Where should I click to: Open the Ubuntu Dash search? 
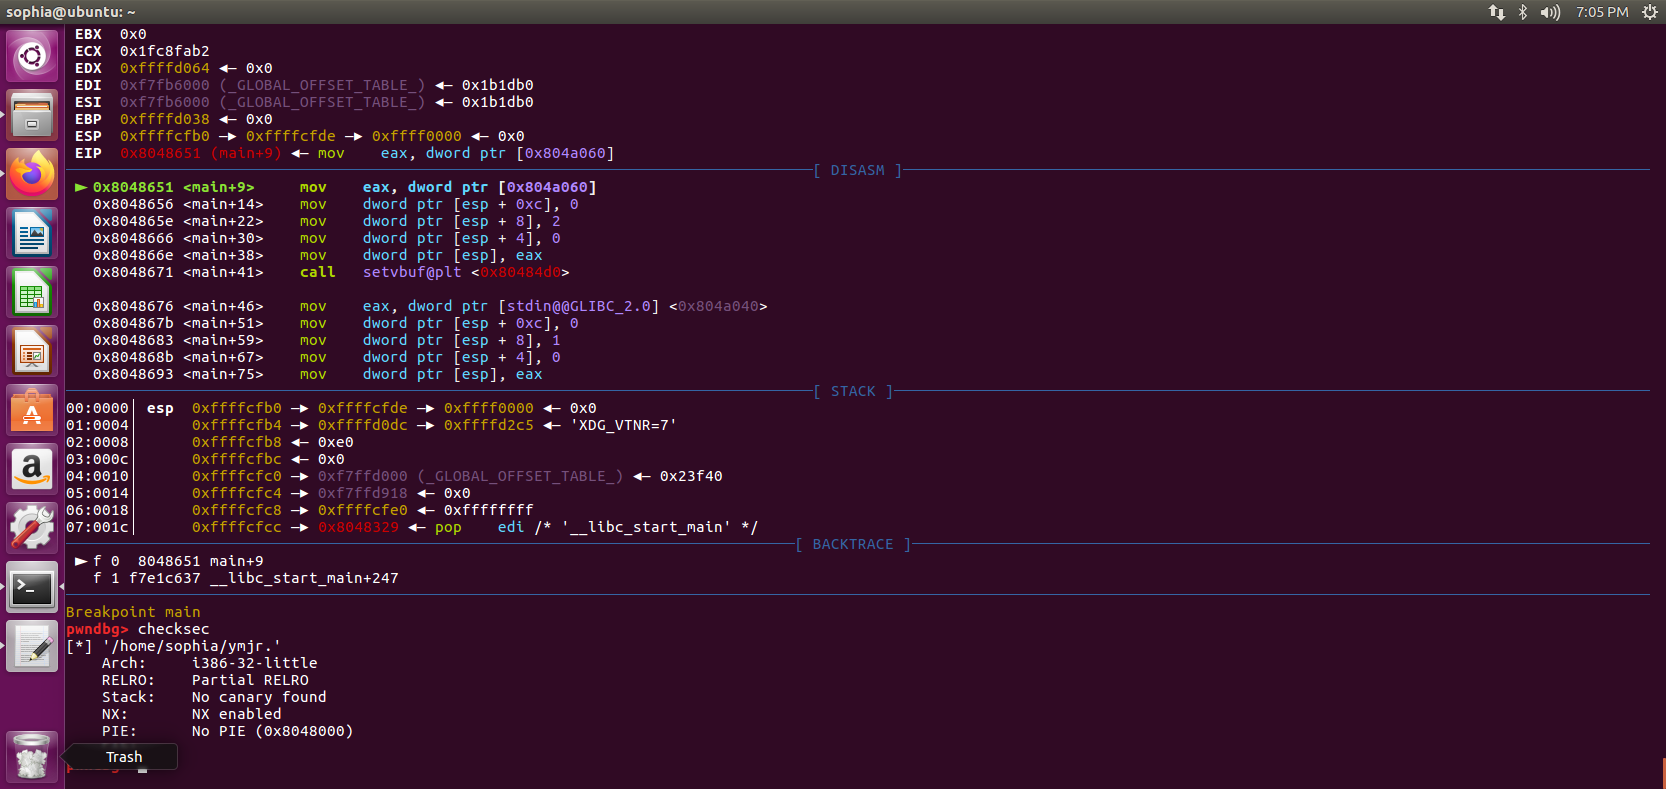pos(32,56)
